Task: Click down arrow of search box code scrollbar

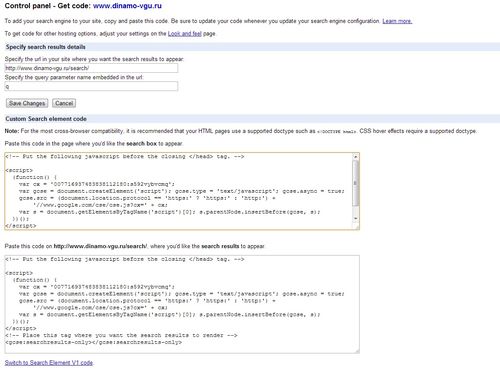Action: coord(356,218)
